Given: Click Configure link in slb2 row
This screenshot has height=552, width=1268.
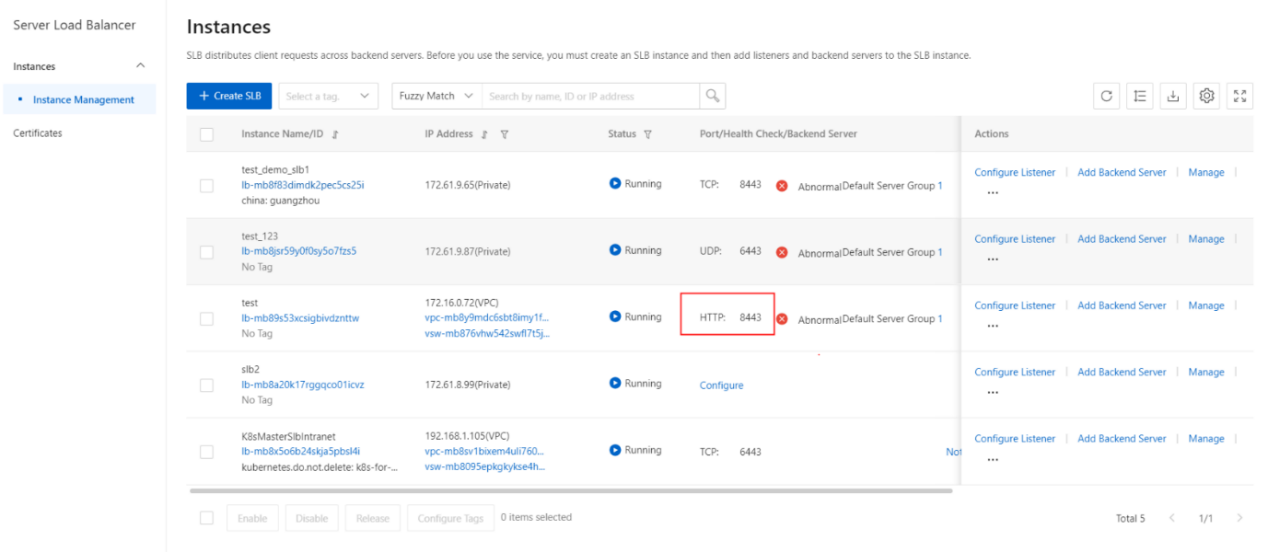Looking at the screenshot, I should coord(721,385).
